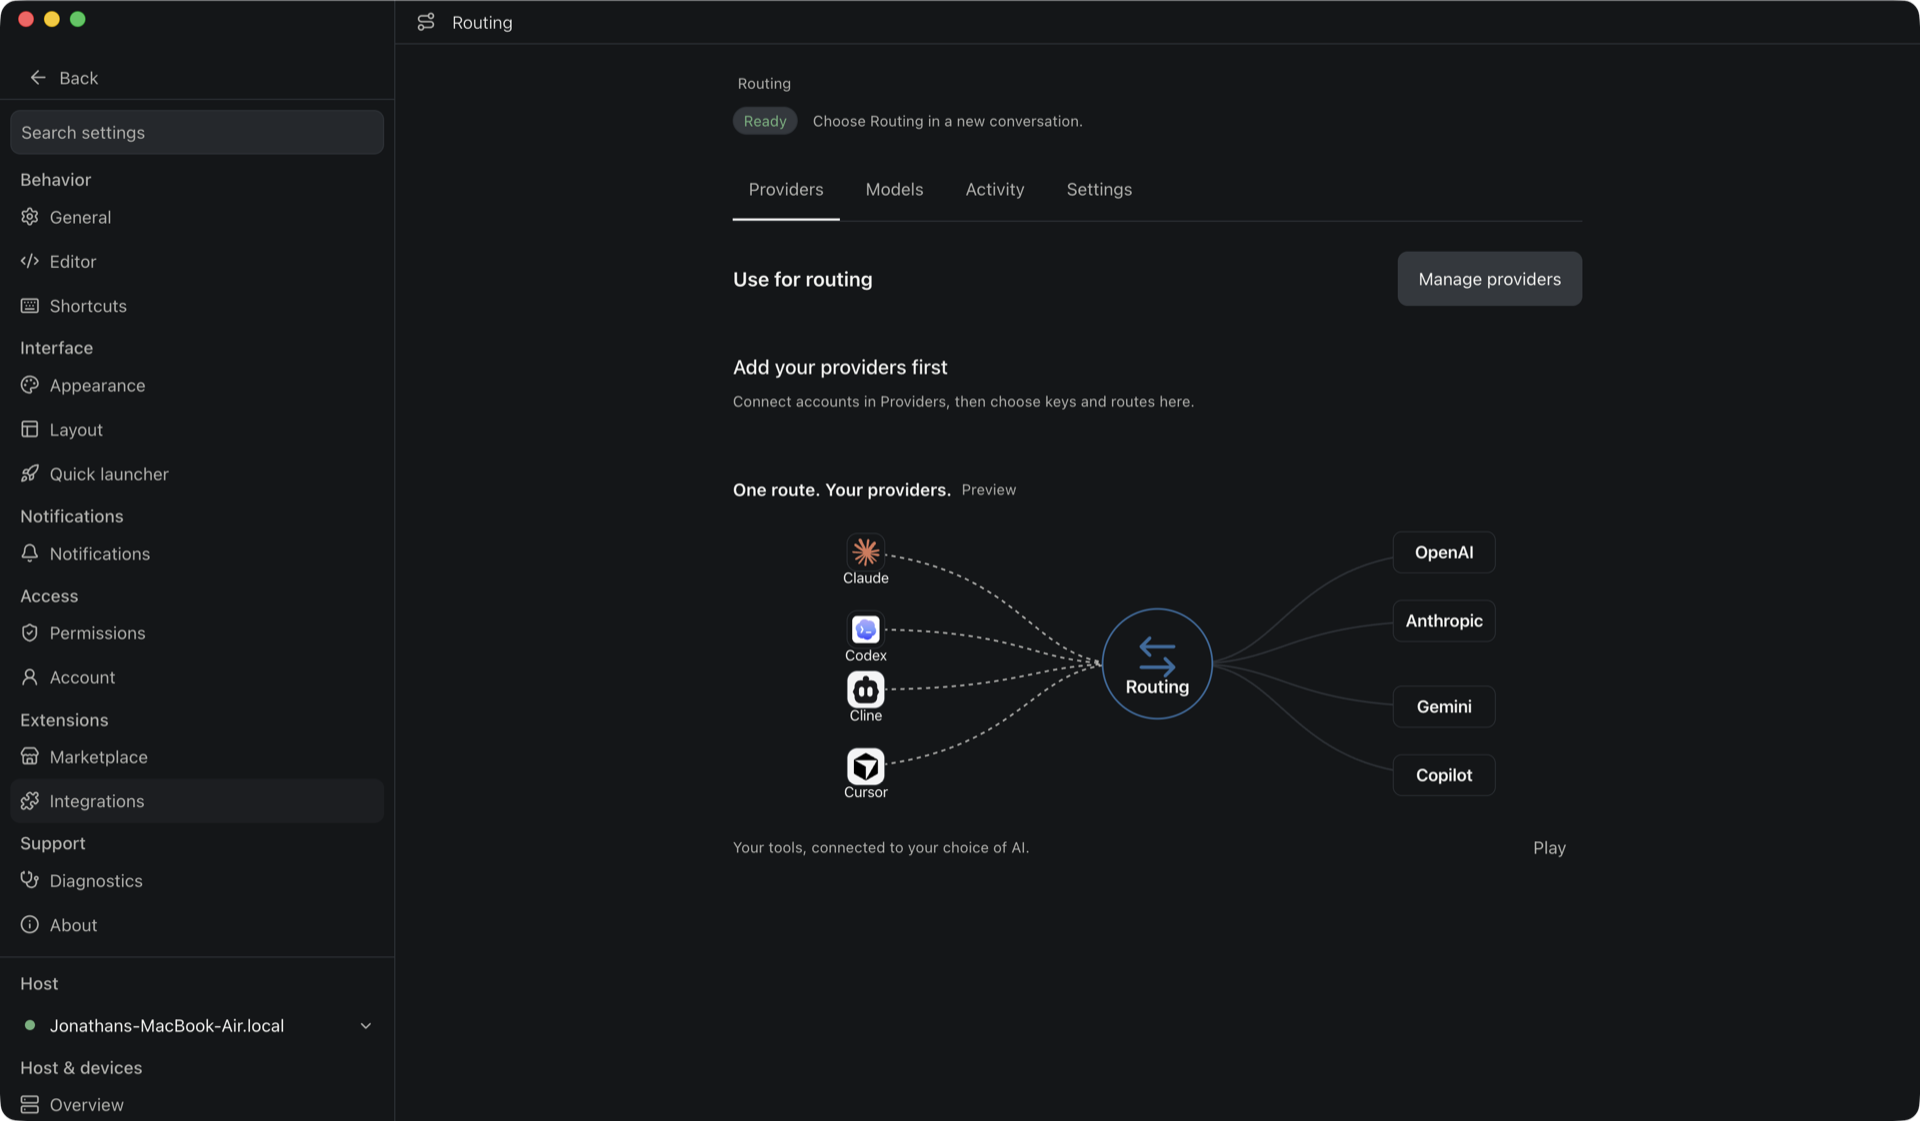
Task: Click the Back arrow icon
Action: (x=38, y=78)
